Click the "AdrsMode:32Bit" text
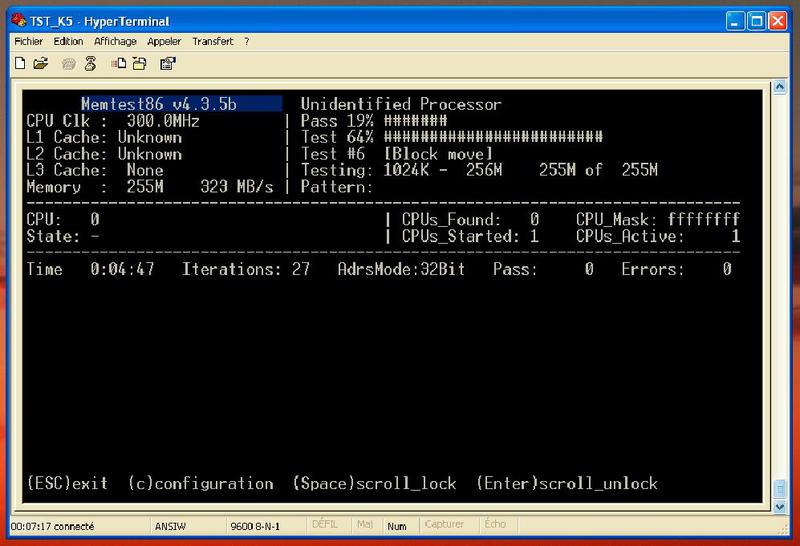Screen dimensions: 800x546 click(402, 269)
